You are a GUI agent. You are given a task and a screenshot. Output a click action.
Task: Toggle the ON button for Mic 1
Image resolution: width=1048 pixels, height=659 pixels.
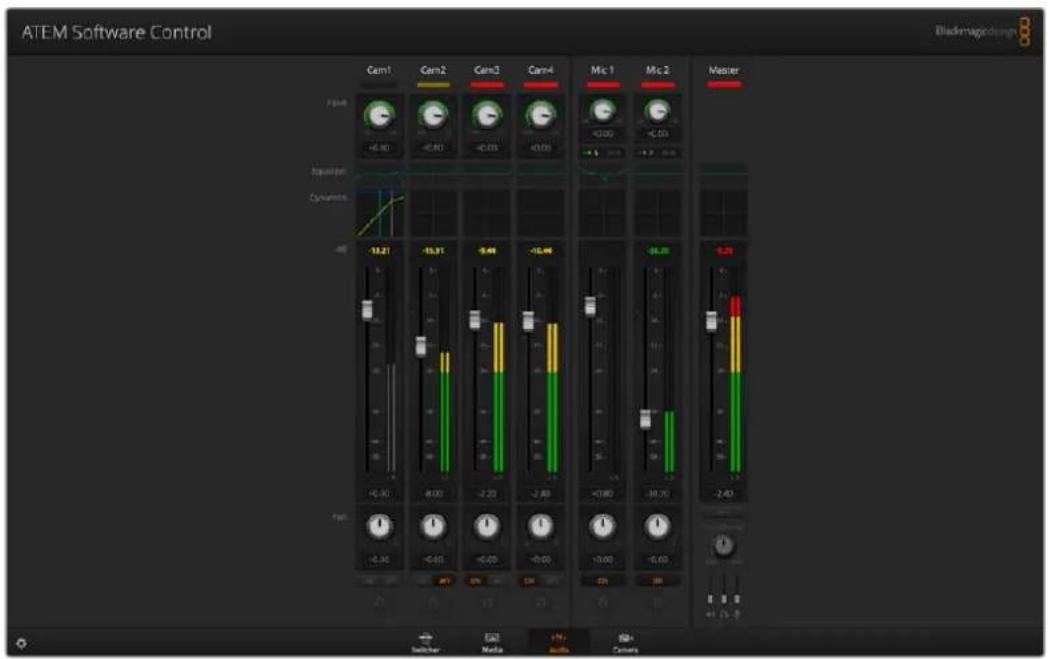point(602,581)
